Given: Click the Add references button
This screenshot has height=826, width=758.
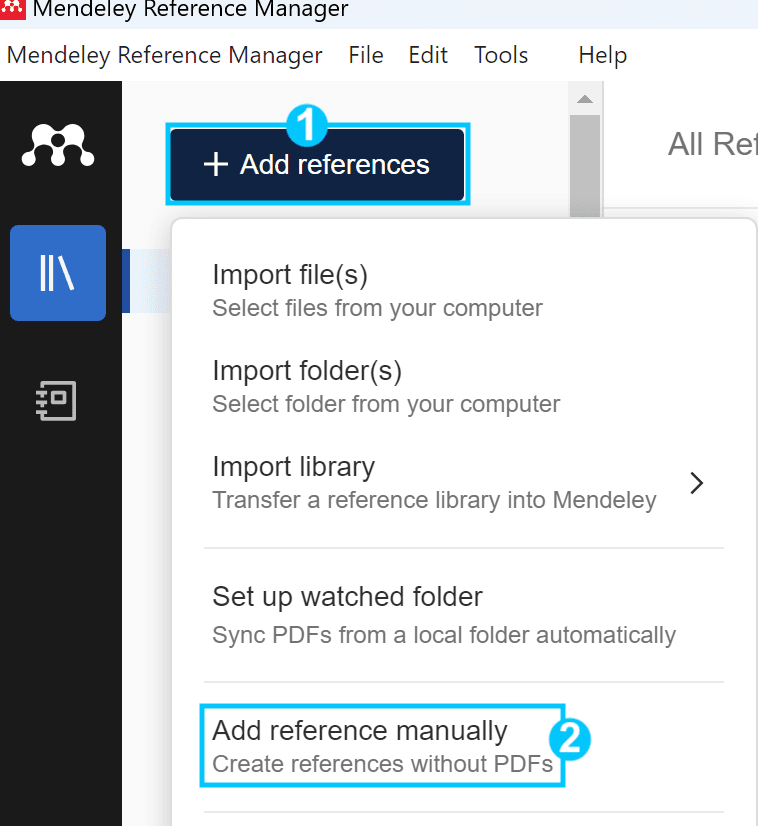Looking at the screenshot, I should tap(317, 164).
